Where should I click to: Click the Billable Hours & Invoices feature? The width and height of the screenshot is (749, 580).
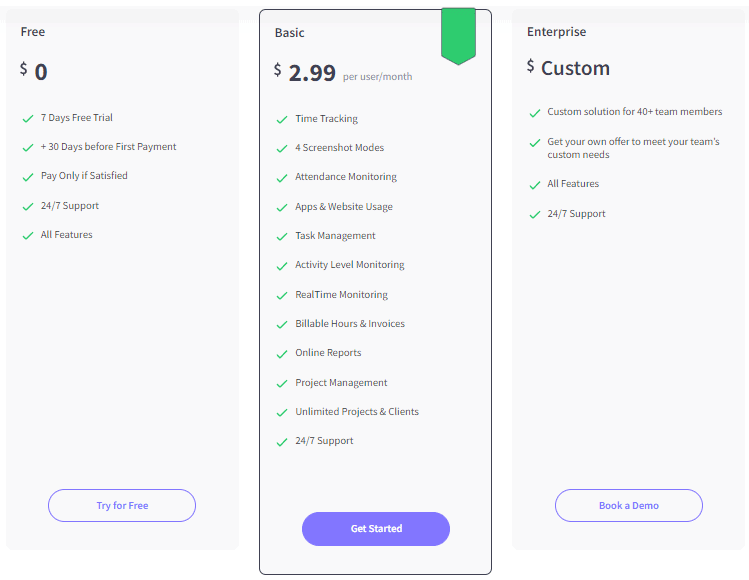point(350,323)
